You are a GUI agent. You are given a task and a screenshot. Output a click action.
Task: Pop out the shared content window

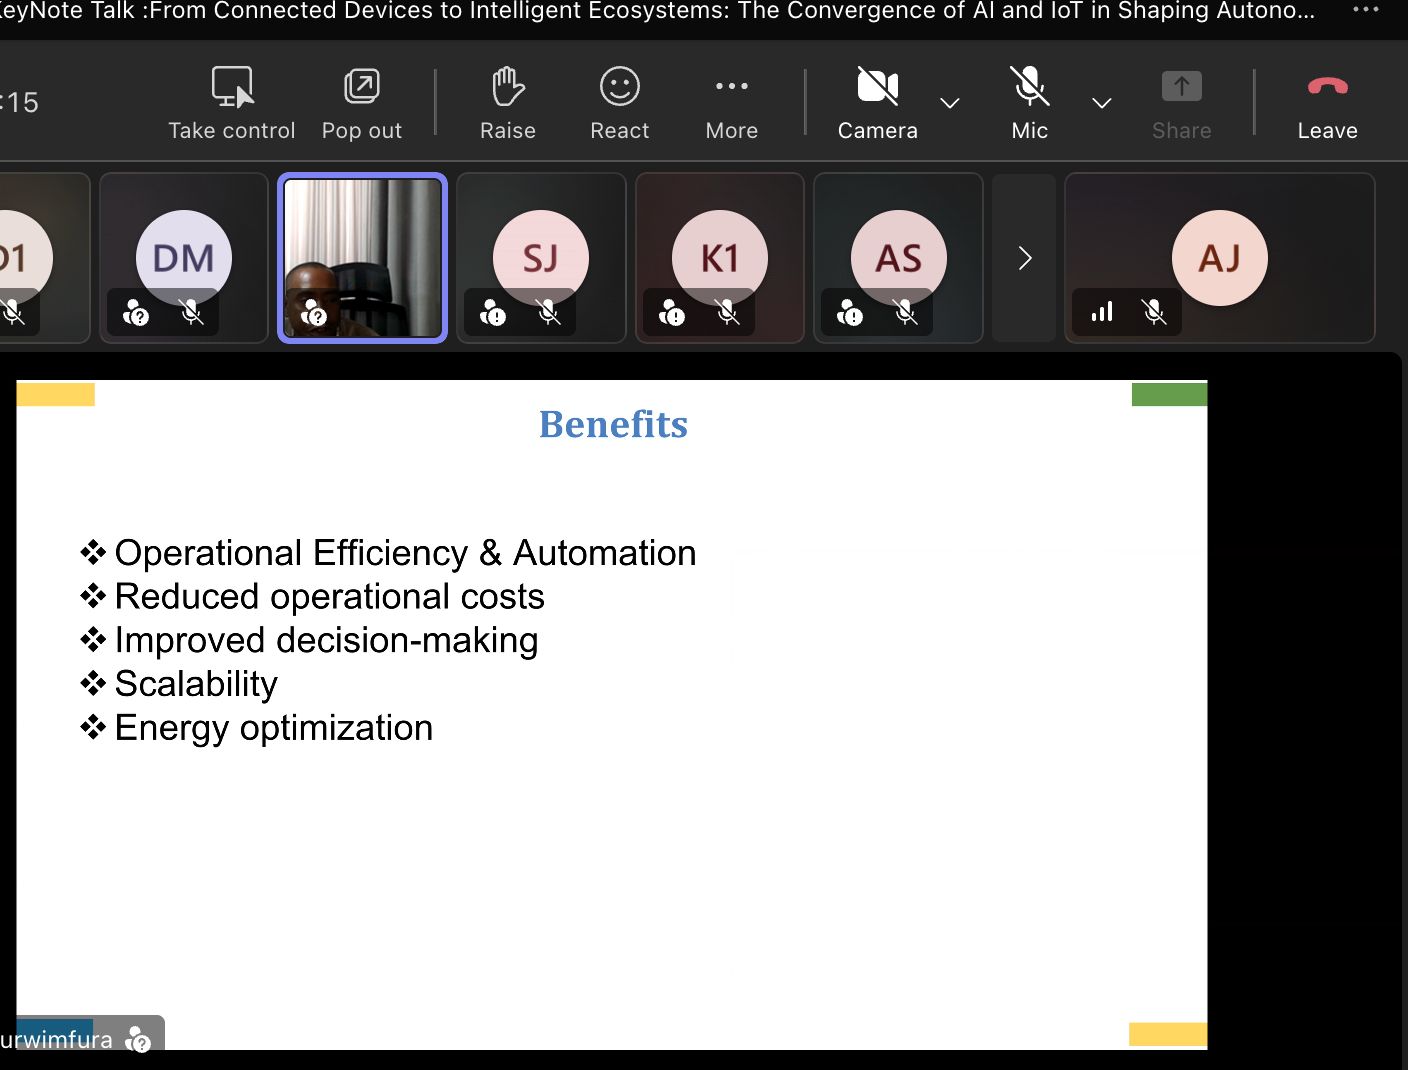[361, 88]
